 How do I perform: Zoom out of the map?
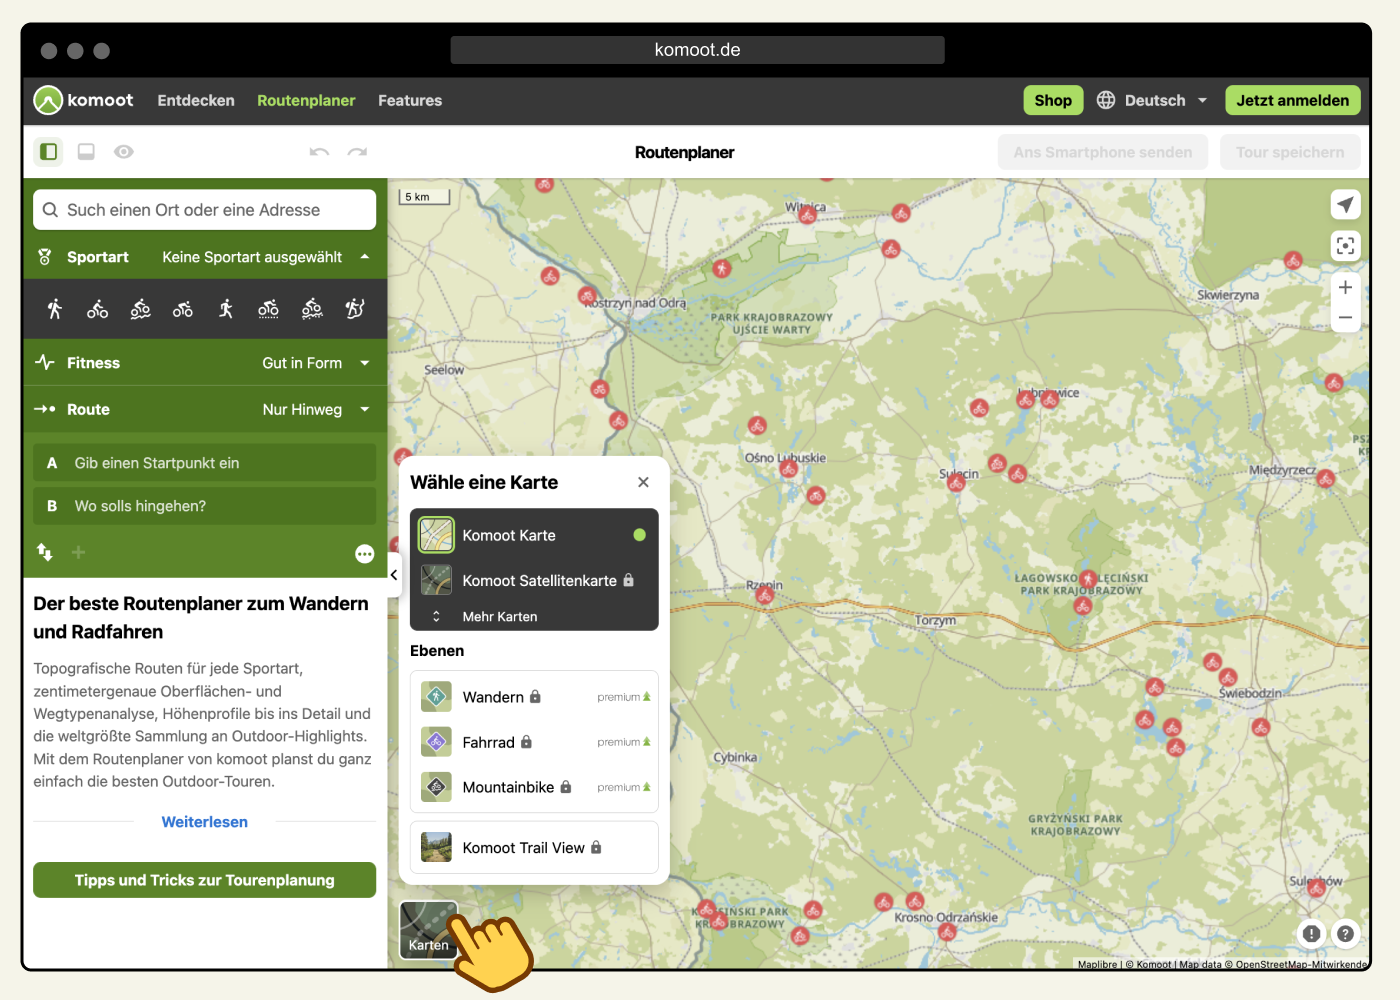point(1345,318)
